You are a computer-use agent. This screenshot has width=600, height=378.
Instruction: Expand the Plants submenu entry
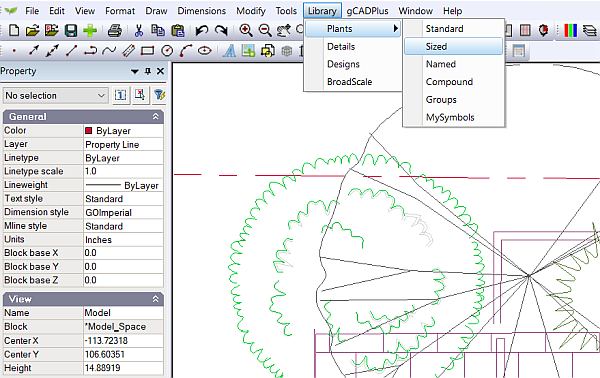[x=353, y=29]
